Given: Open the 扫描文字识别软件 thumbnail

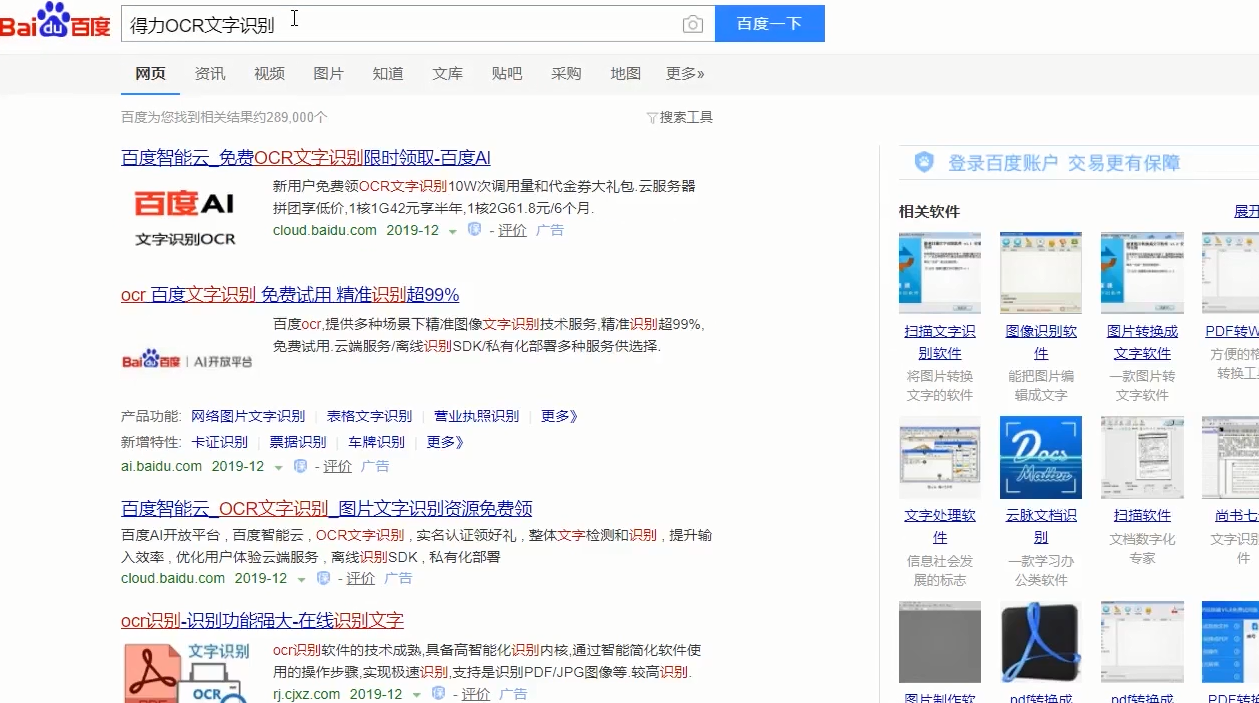Looking at the screenshot, I should 939,273.
